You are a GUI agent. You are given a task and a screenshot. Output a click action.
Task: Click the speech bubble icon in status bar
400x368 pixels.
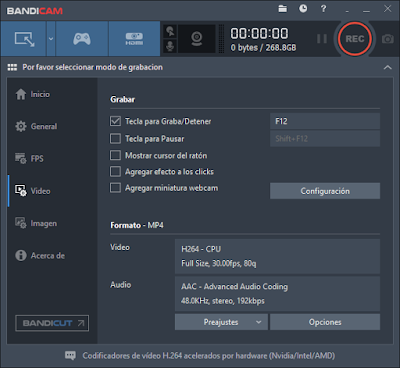70,356
